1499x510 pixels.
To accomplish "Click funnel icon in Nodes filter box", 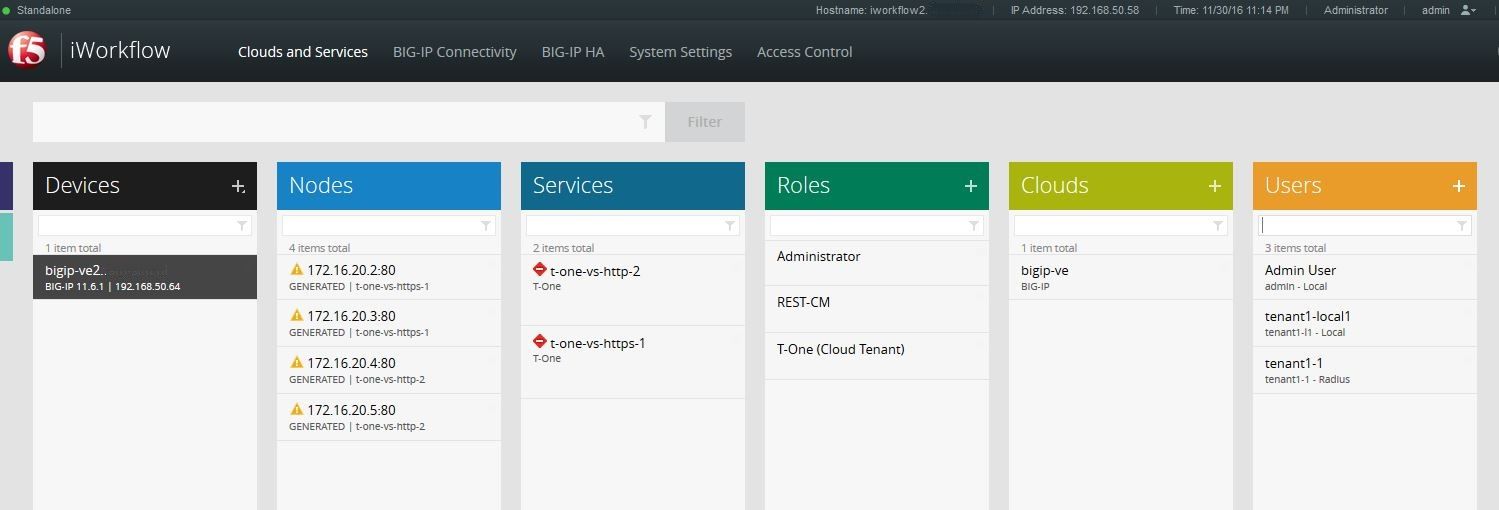I will click(486, 226).
